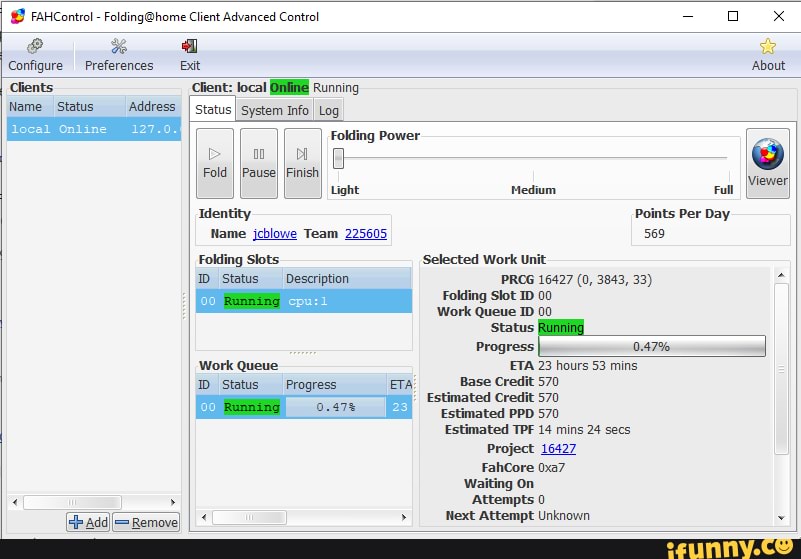Click the work unit progress bar 0.47%

pyautogui.click(x=652, y=346)
